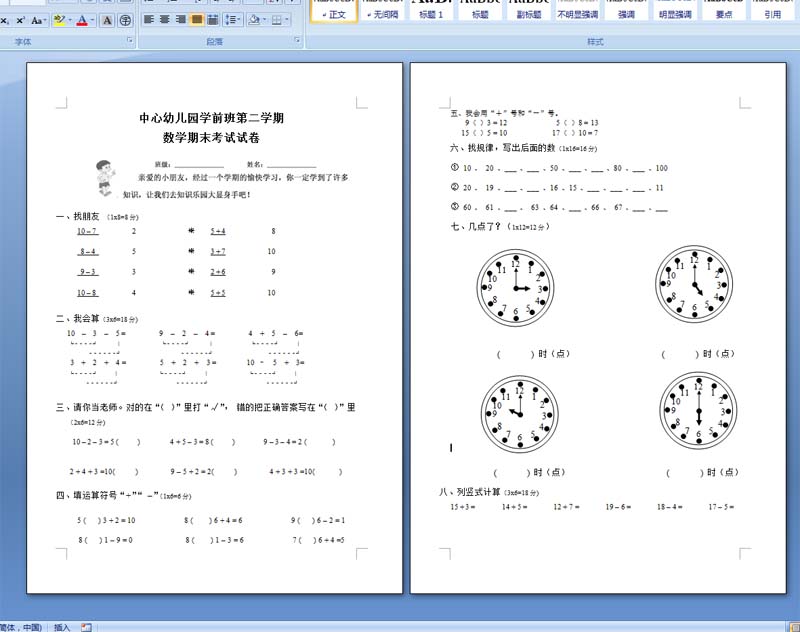Image resolution: width=800 pixels, height=632 pixels.
Task: Apply distributed alignment
Action: click(213, 19)
